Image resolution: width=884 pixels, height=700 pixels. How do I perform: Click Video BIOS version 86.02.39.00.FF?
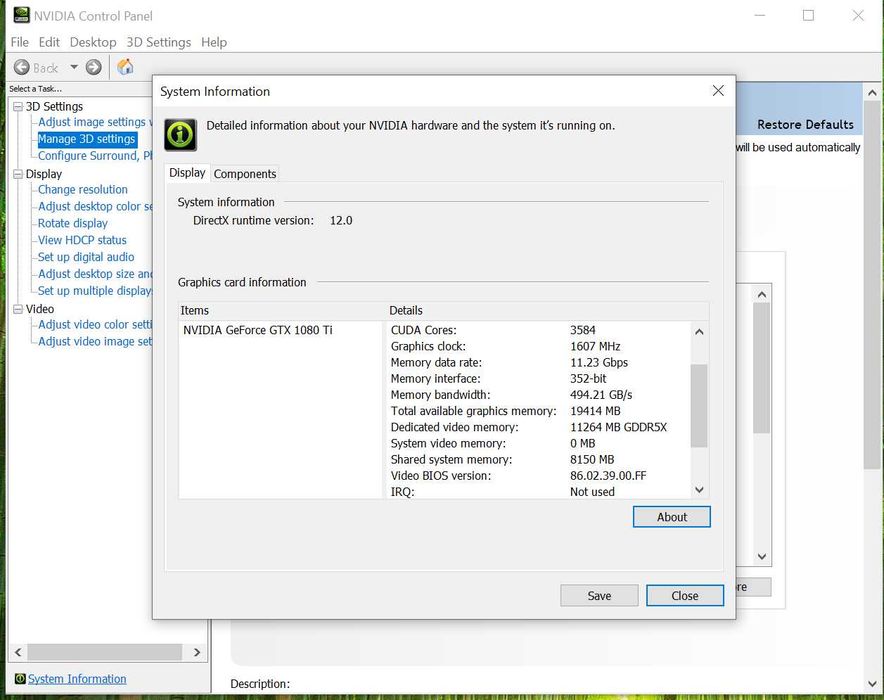pos(608,476)
